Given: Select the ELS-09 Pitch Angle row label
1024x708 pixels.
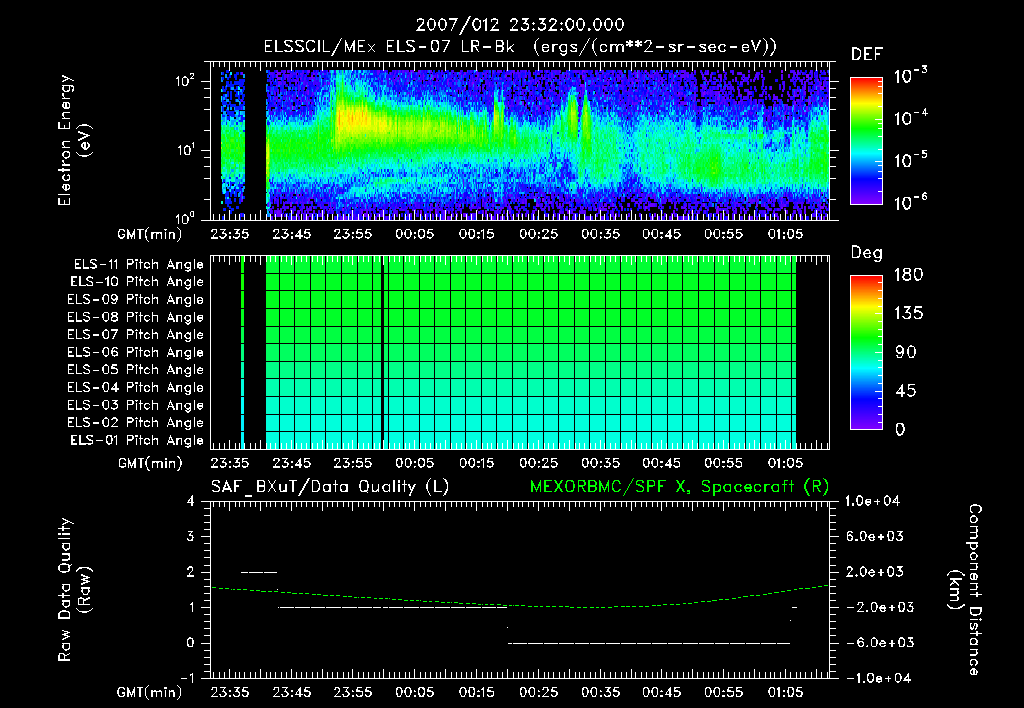Looking at the screenshot, I should [x=136, y=300].
